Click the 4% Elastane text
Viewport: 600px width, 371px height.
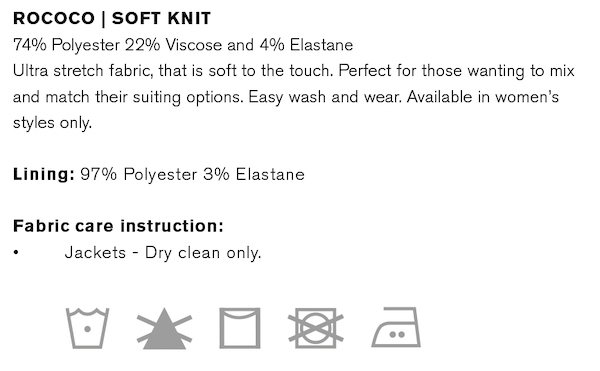click(306, 45)
